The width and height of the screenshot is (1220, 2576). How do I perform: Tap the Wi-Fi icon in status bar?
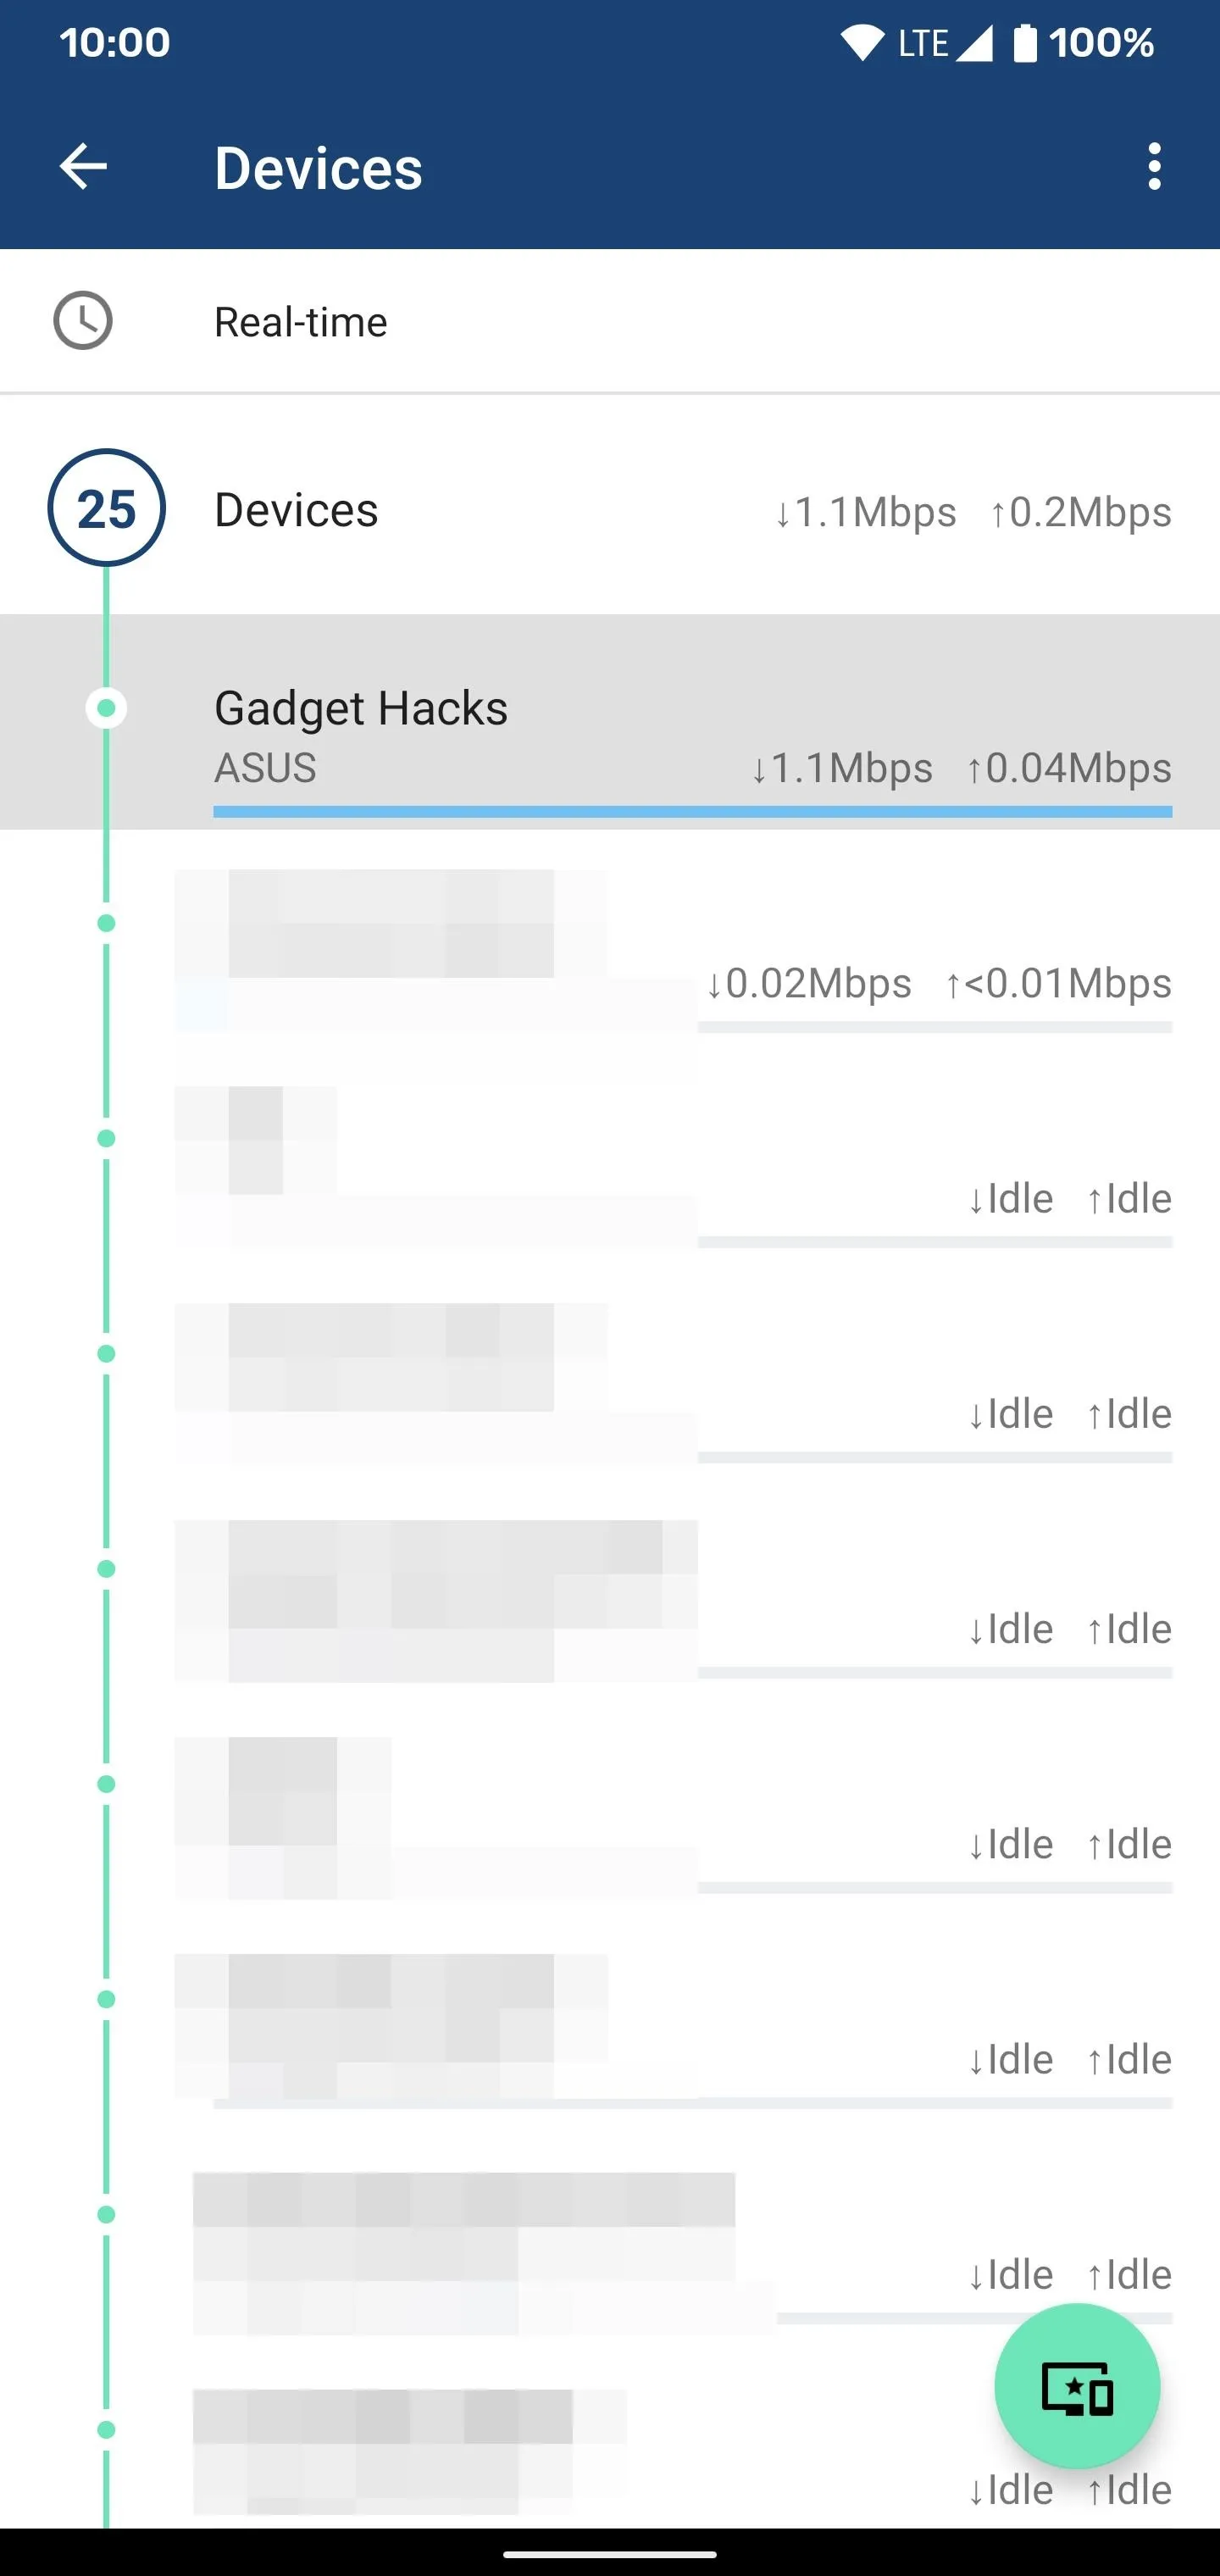coord(861,43)
